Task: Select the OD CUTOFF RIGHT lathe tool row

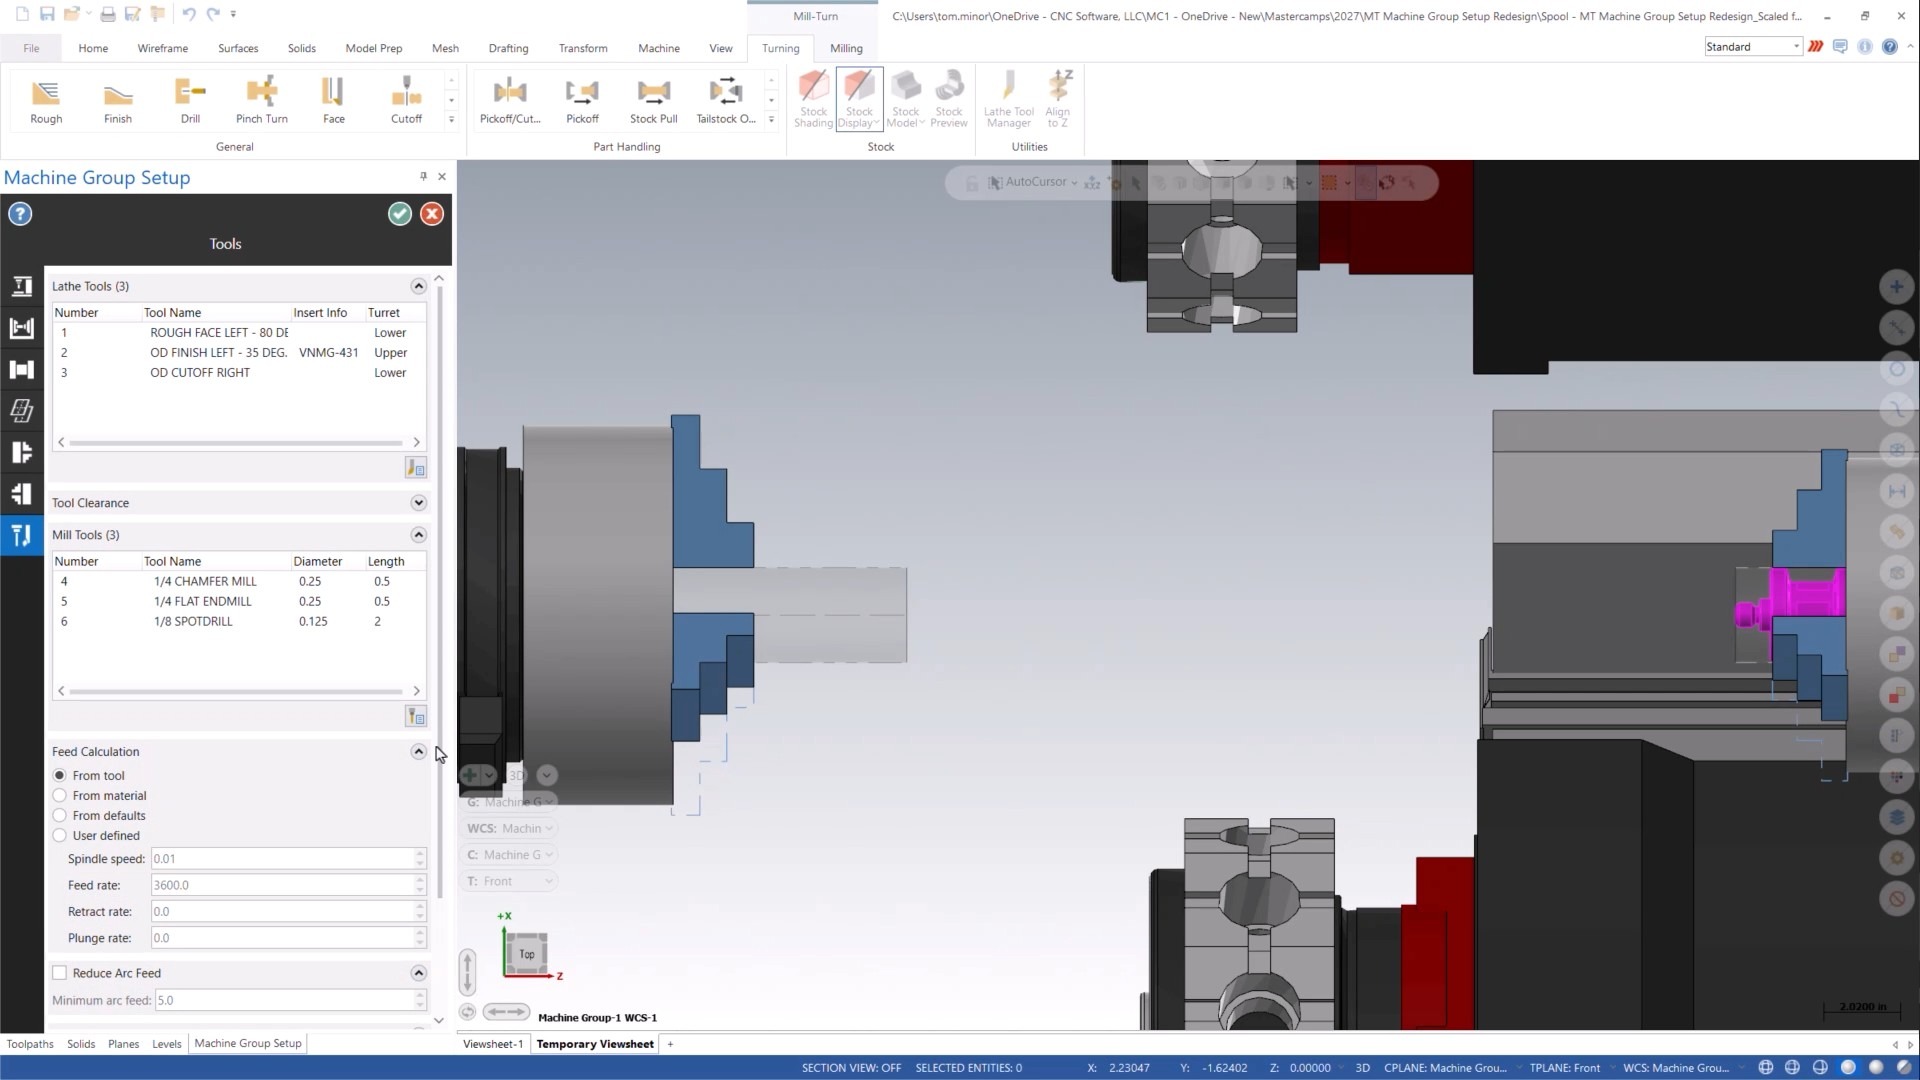Action: tap(239, 373)
